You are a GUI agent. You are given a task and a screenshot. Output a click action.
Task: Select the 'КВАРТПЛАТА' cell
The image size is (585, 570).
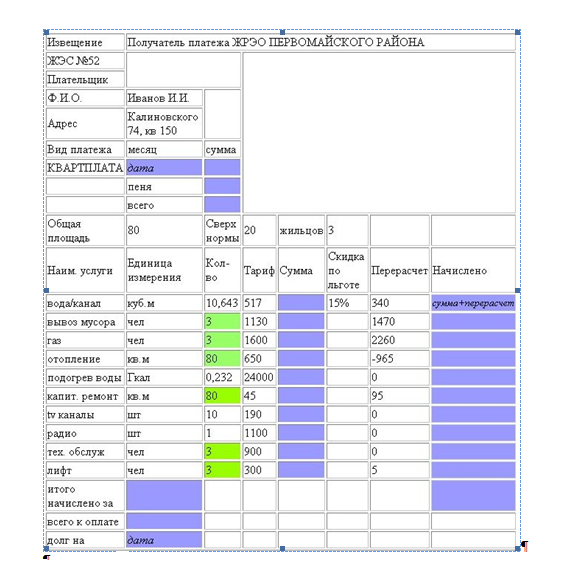[x=85, y=167]
